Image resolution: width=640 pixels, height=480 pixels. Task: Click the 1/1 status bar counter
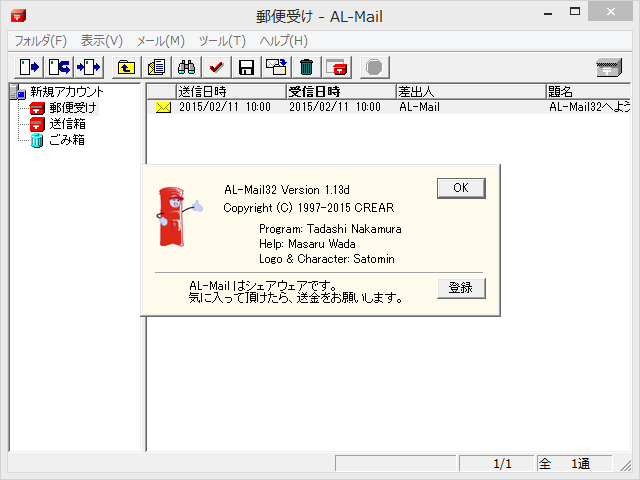(x=496, y=464)
